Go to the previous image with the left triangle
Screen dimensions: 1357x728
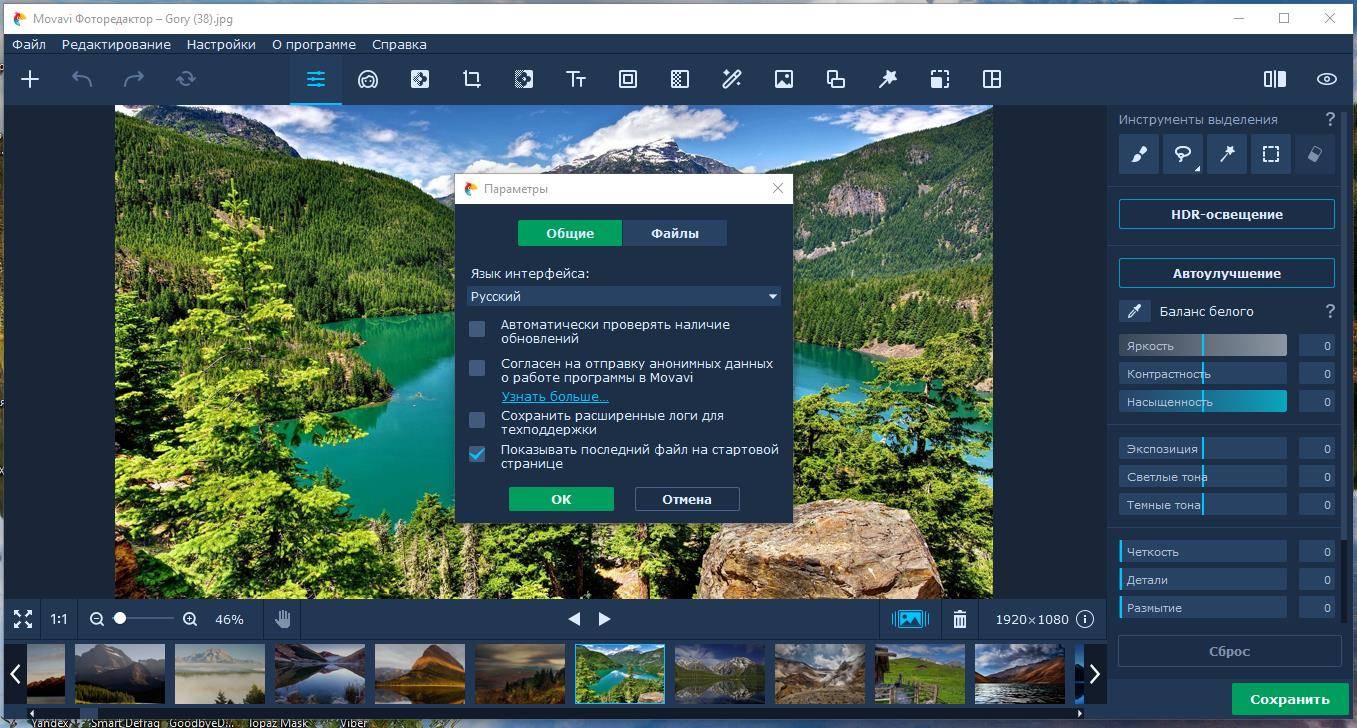click(574, 619)
